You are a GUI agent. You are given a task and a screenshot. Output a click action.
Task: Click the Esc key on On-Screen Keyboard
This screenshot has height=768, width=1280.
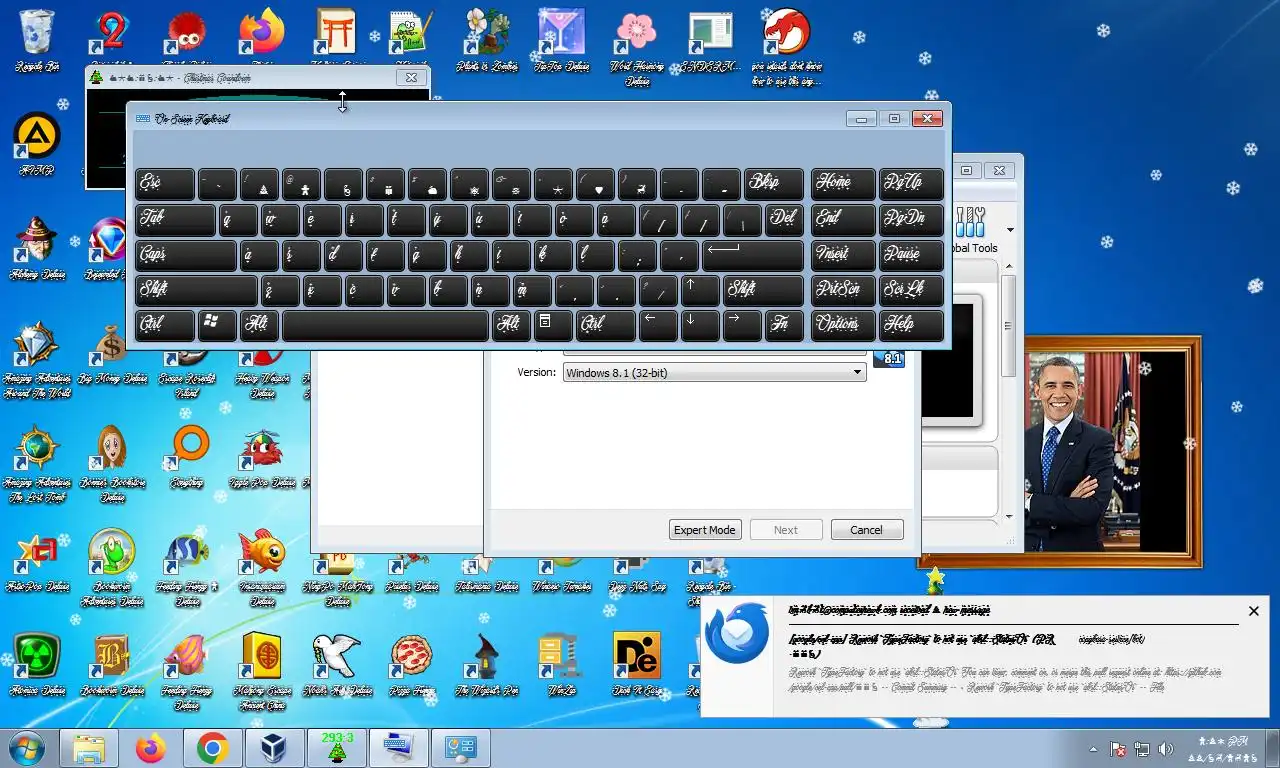[x=165, y=183]
